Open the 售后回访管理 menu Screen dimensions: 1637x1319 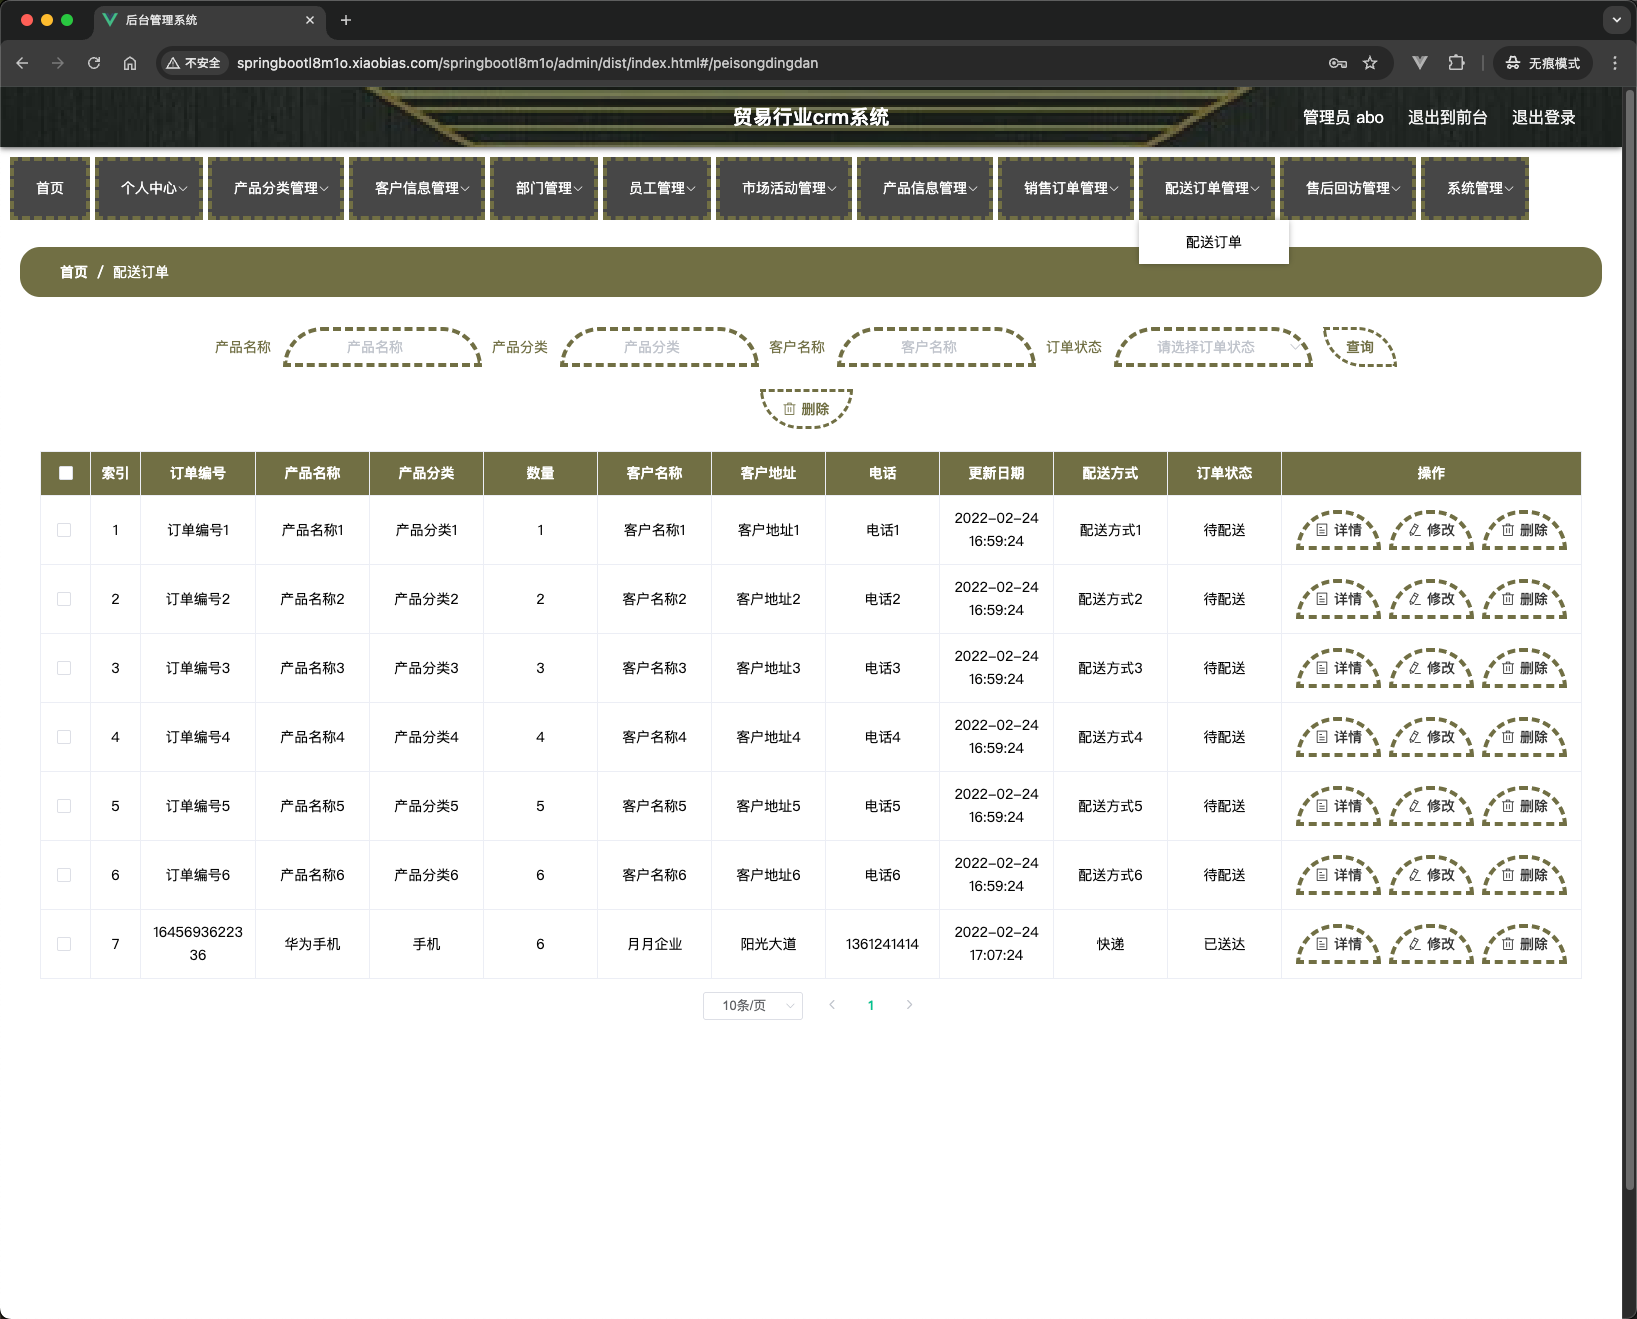coord(1348,188)
